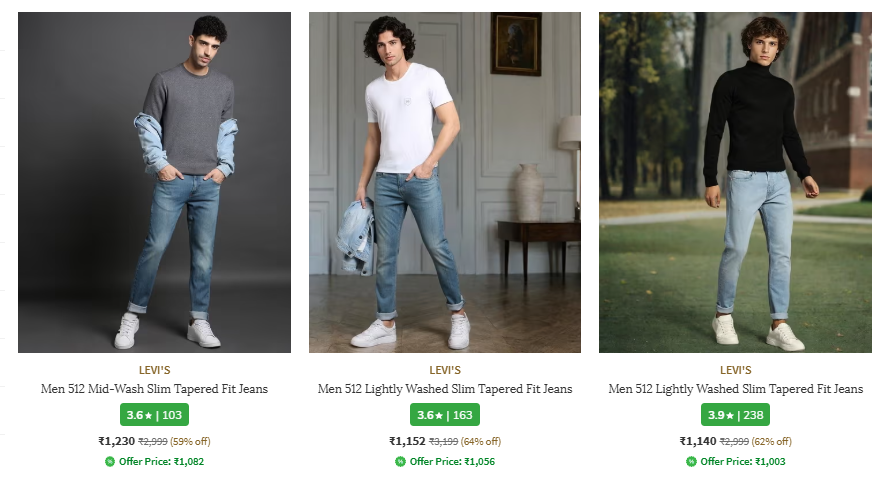Click the green offer icon beside ₹1,056

(x=400, y=462)
